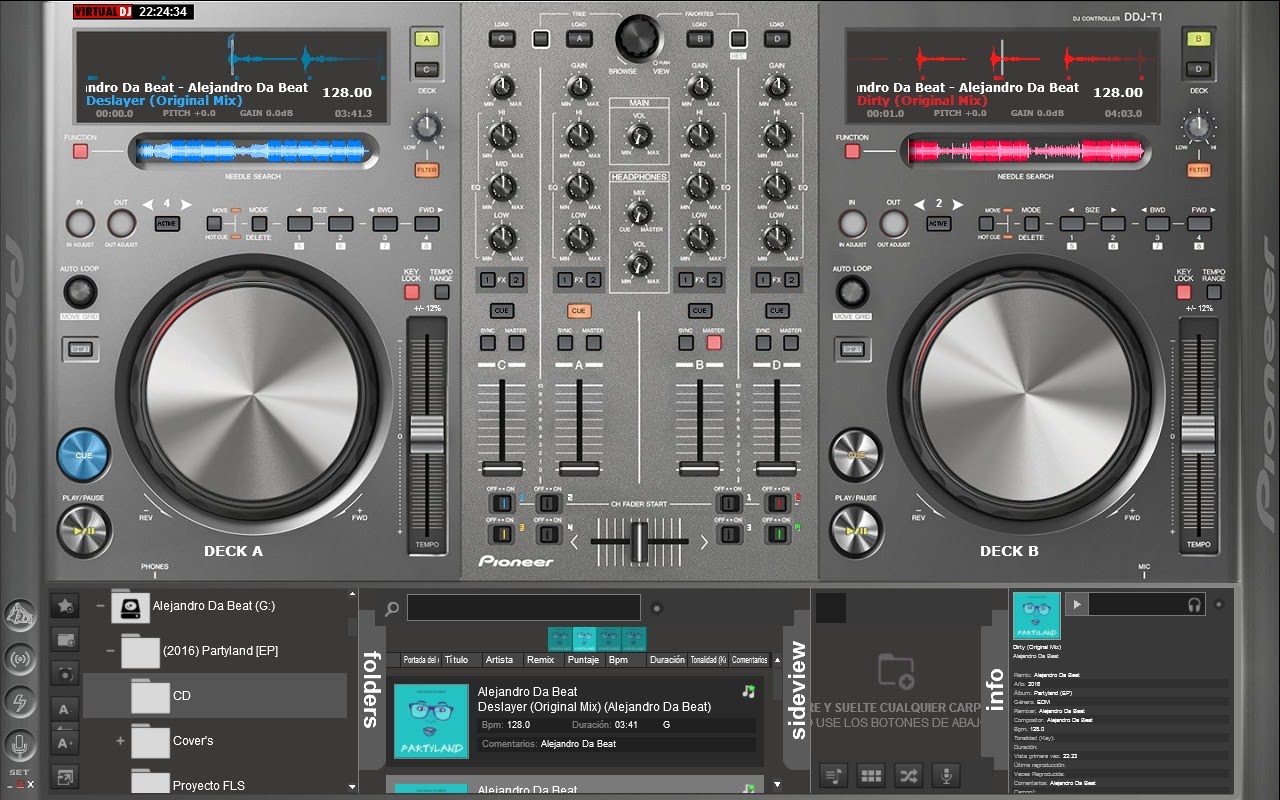Open the info tab

[995, 690]
